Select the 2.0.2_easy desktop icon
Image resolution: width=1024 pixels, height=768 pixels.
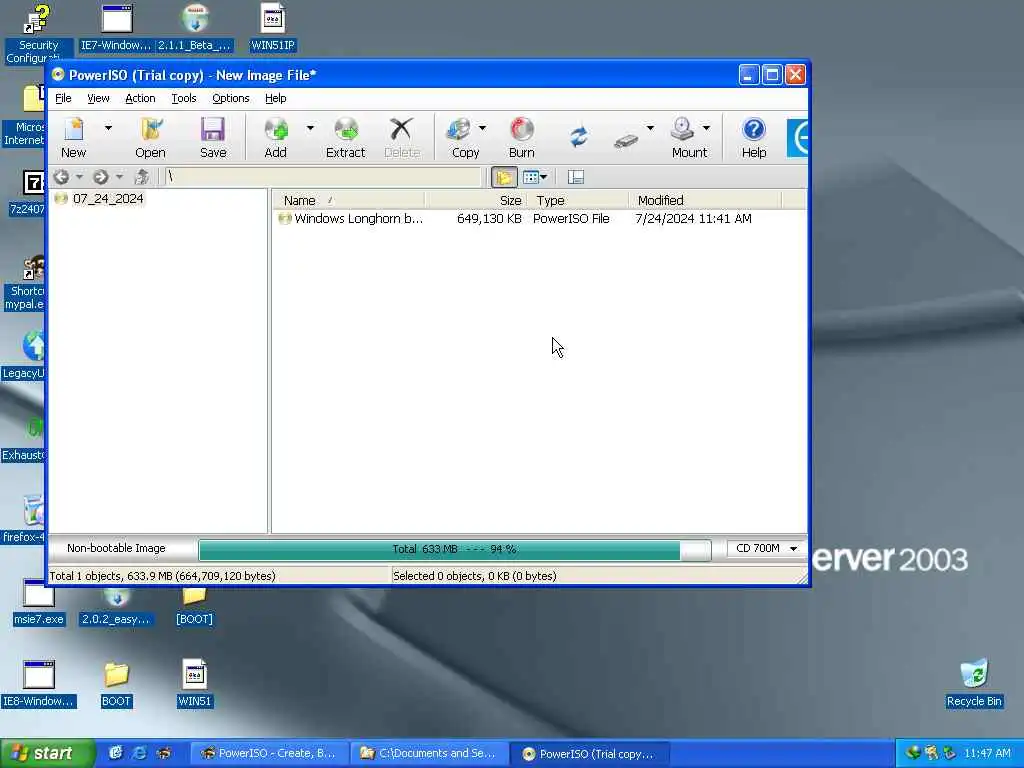[x=116, y=606]
